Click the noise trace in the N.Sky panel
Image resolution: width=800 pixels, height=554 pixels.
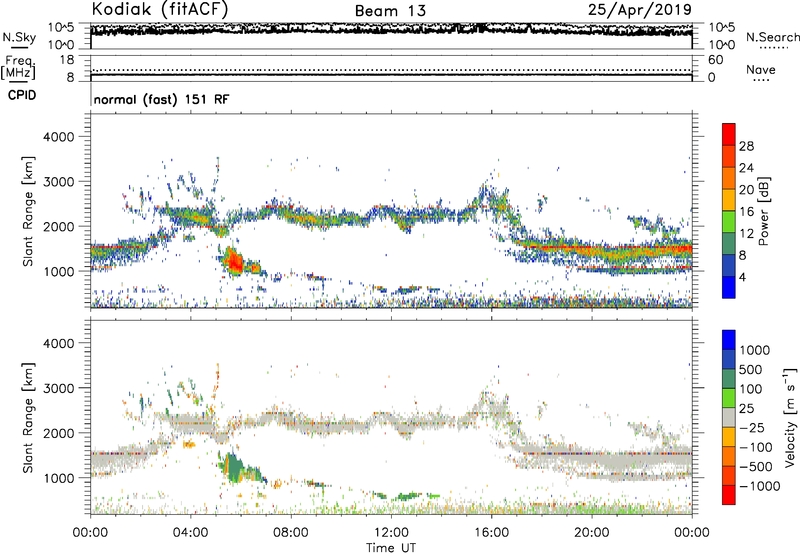coord(391,30)
